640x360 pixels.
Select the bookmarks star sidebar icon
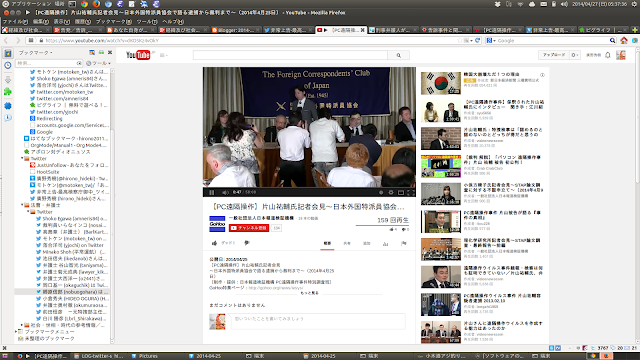[8, 53]
